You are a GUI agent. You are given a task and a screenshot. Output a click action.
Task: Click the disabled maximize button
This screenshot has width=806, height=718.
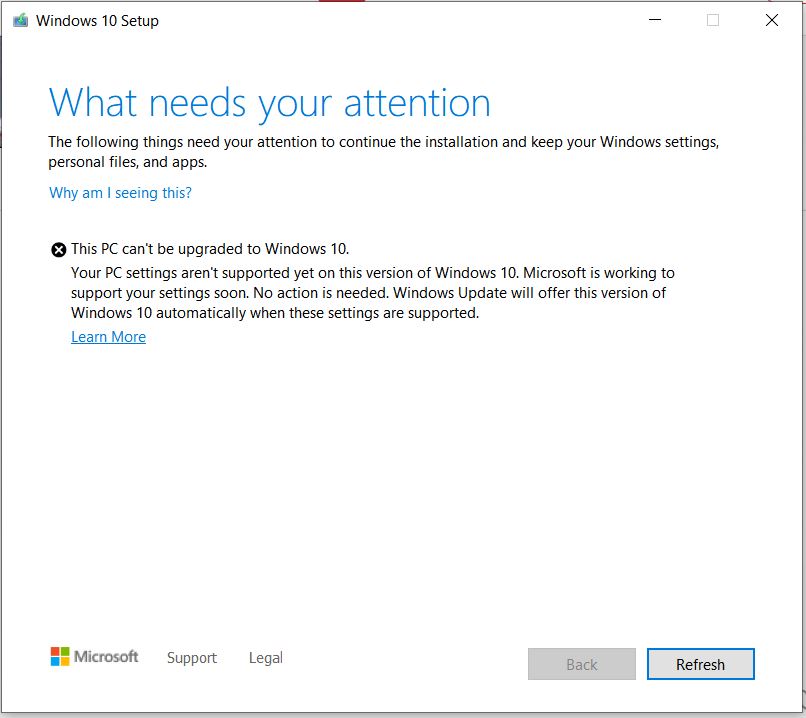(x=713, y=20)
